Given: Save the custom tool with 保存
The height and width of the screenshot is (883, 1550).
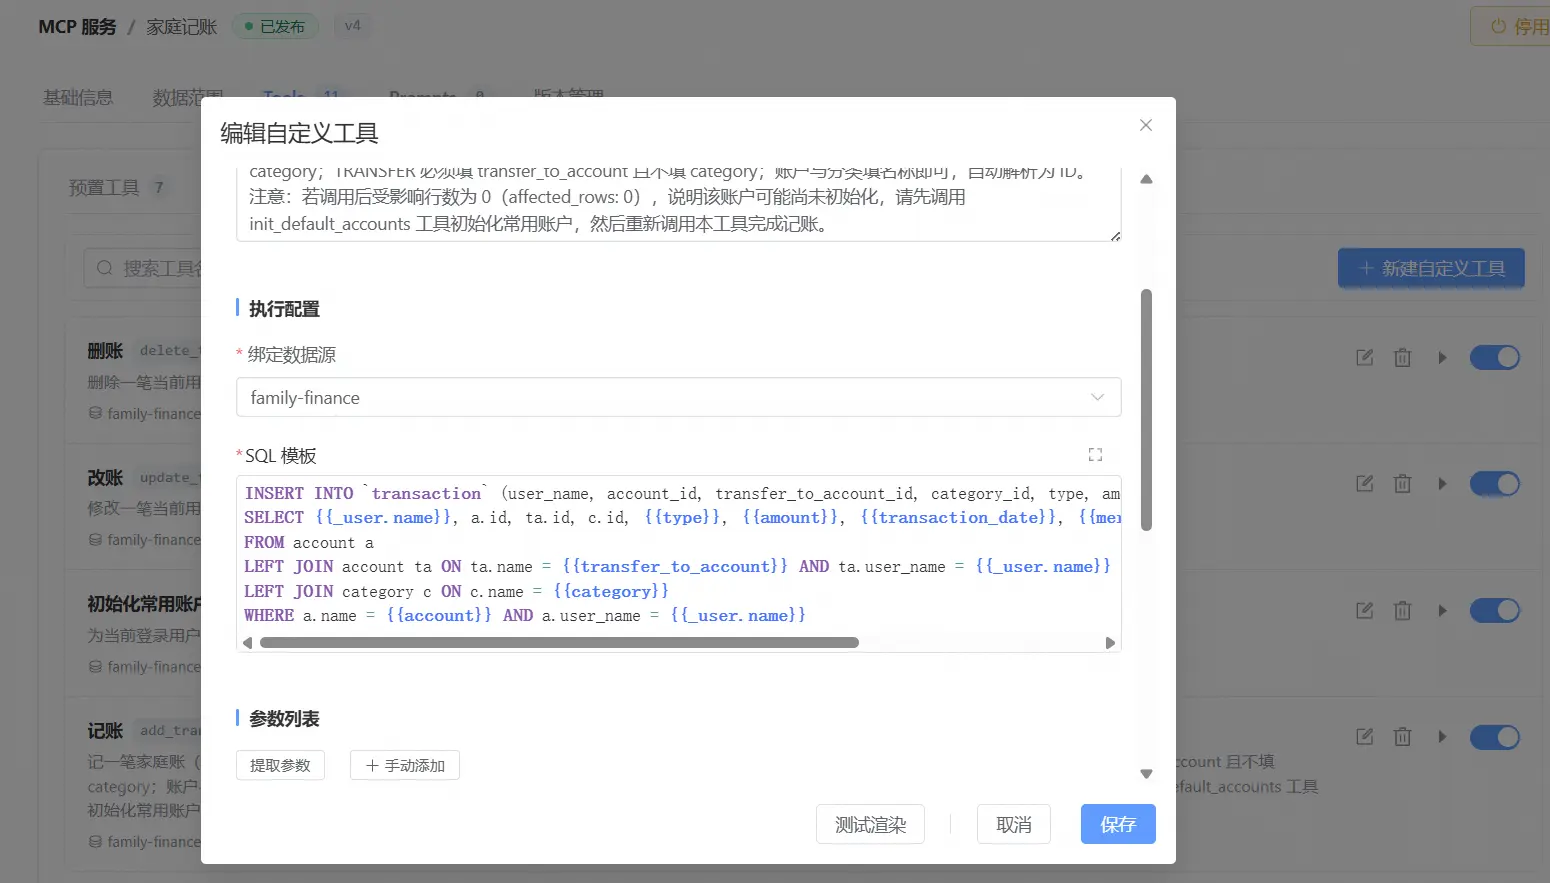Looking at the screenshot, I should (1118, 824).
